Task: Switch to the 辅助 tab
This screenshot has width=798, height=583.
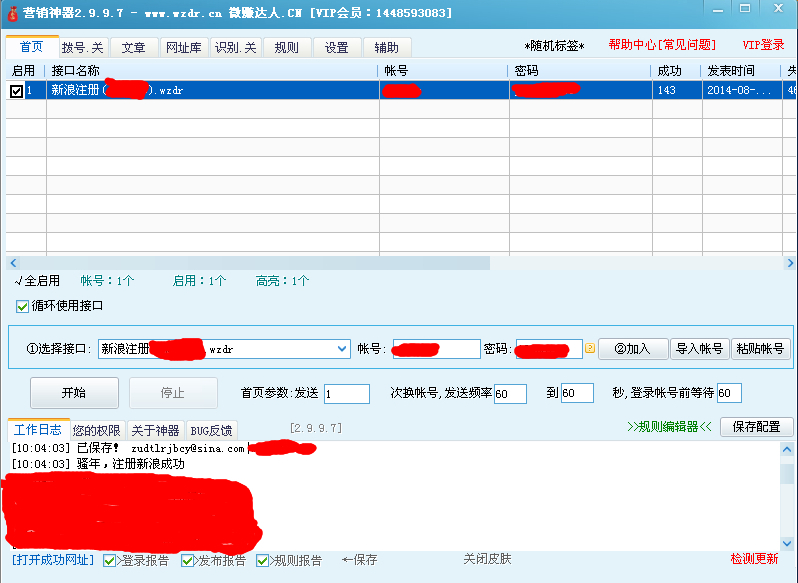Action: 387,48
